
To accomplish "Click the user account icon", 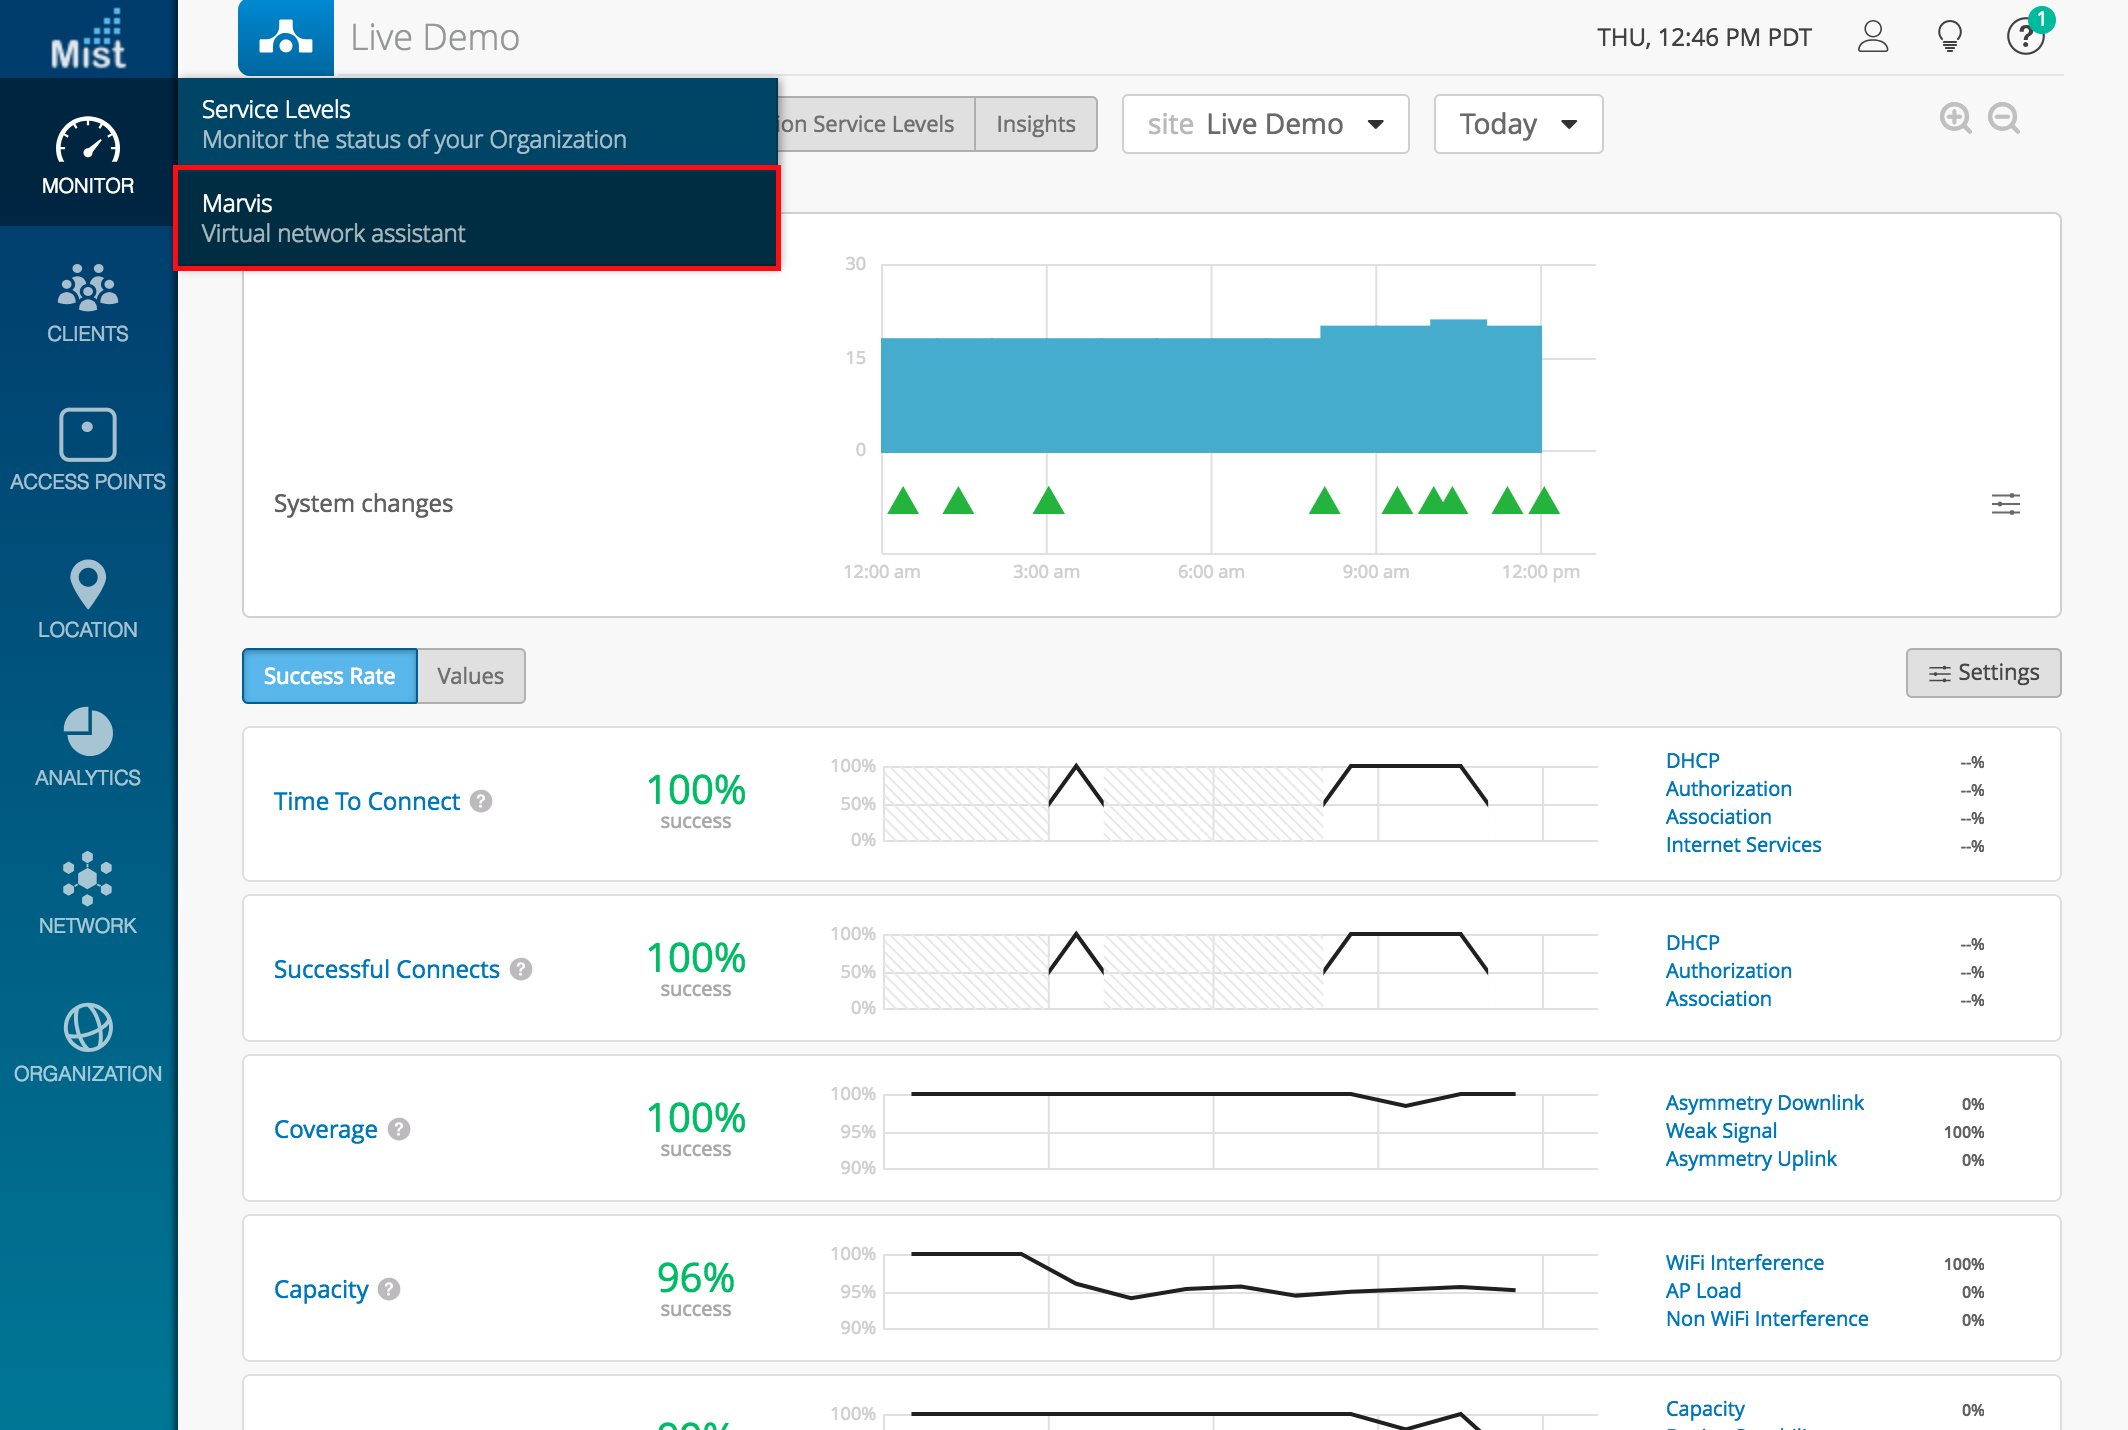I will (x=1872, y=37).
